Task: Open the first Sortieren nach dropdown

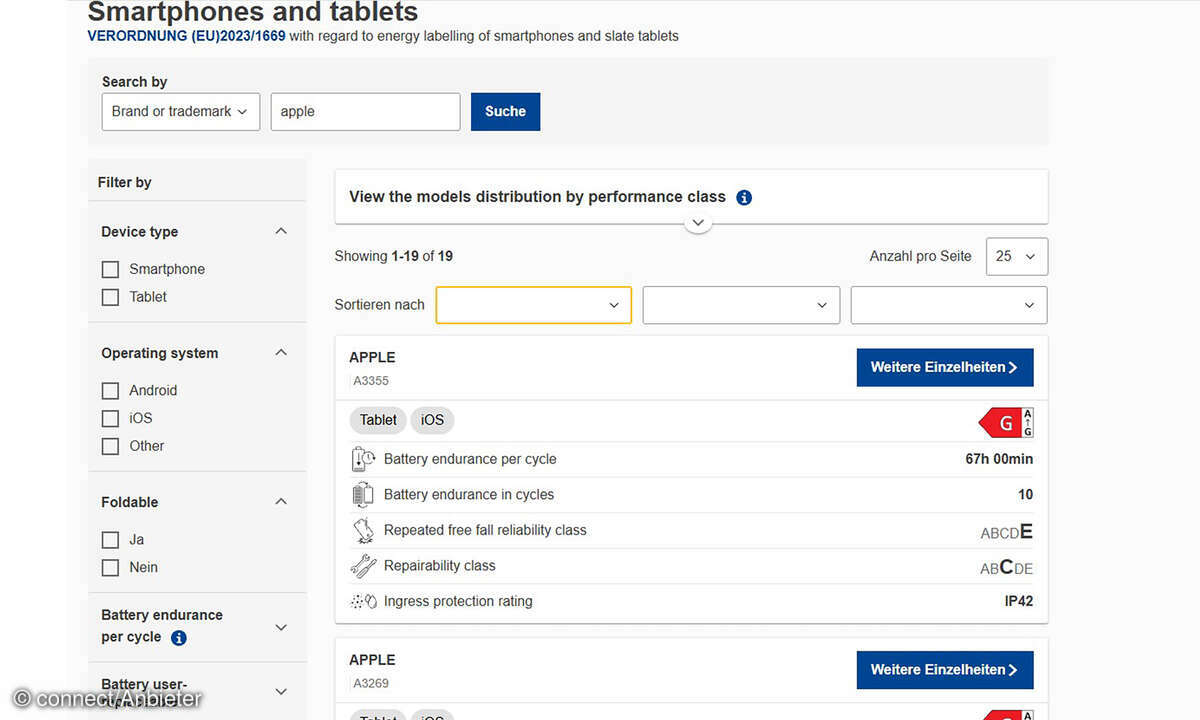Action: click(533, 305)
